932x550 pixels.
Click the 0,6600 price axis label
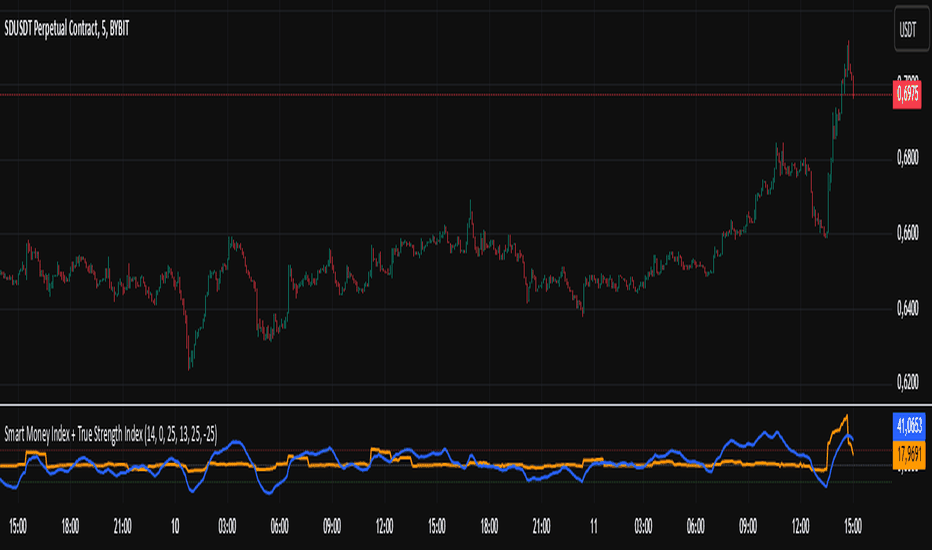click(907, 232)
